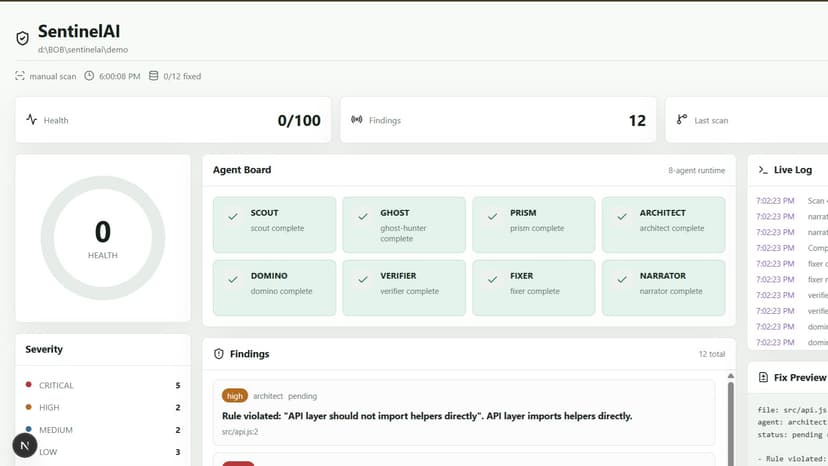Screen dimensions: 828x466
Task: Select the GHOST agent card
Action: click(404, 225)
